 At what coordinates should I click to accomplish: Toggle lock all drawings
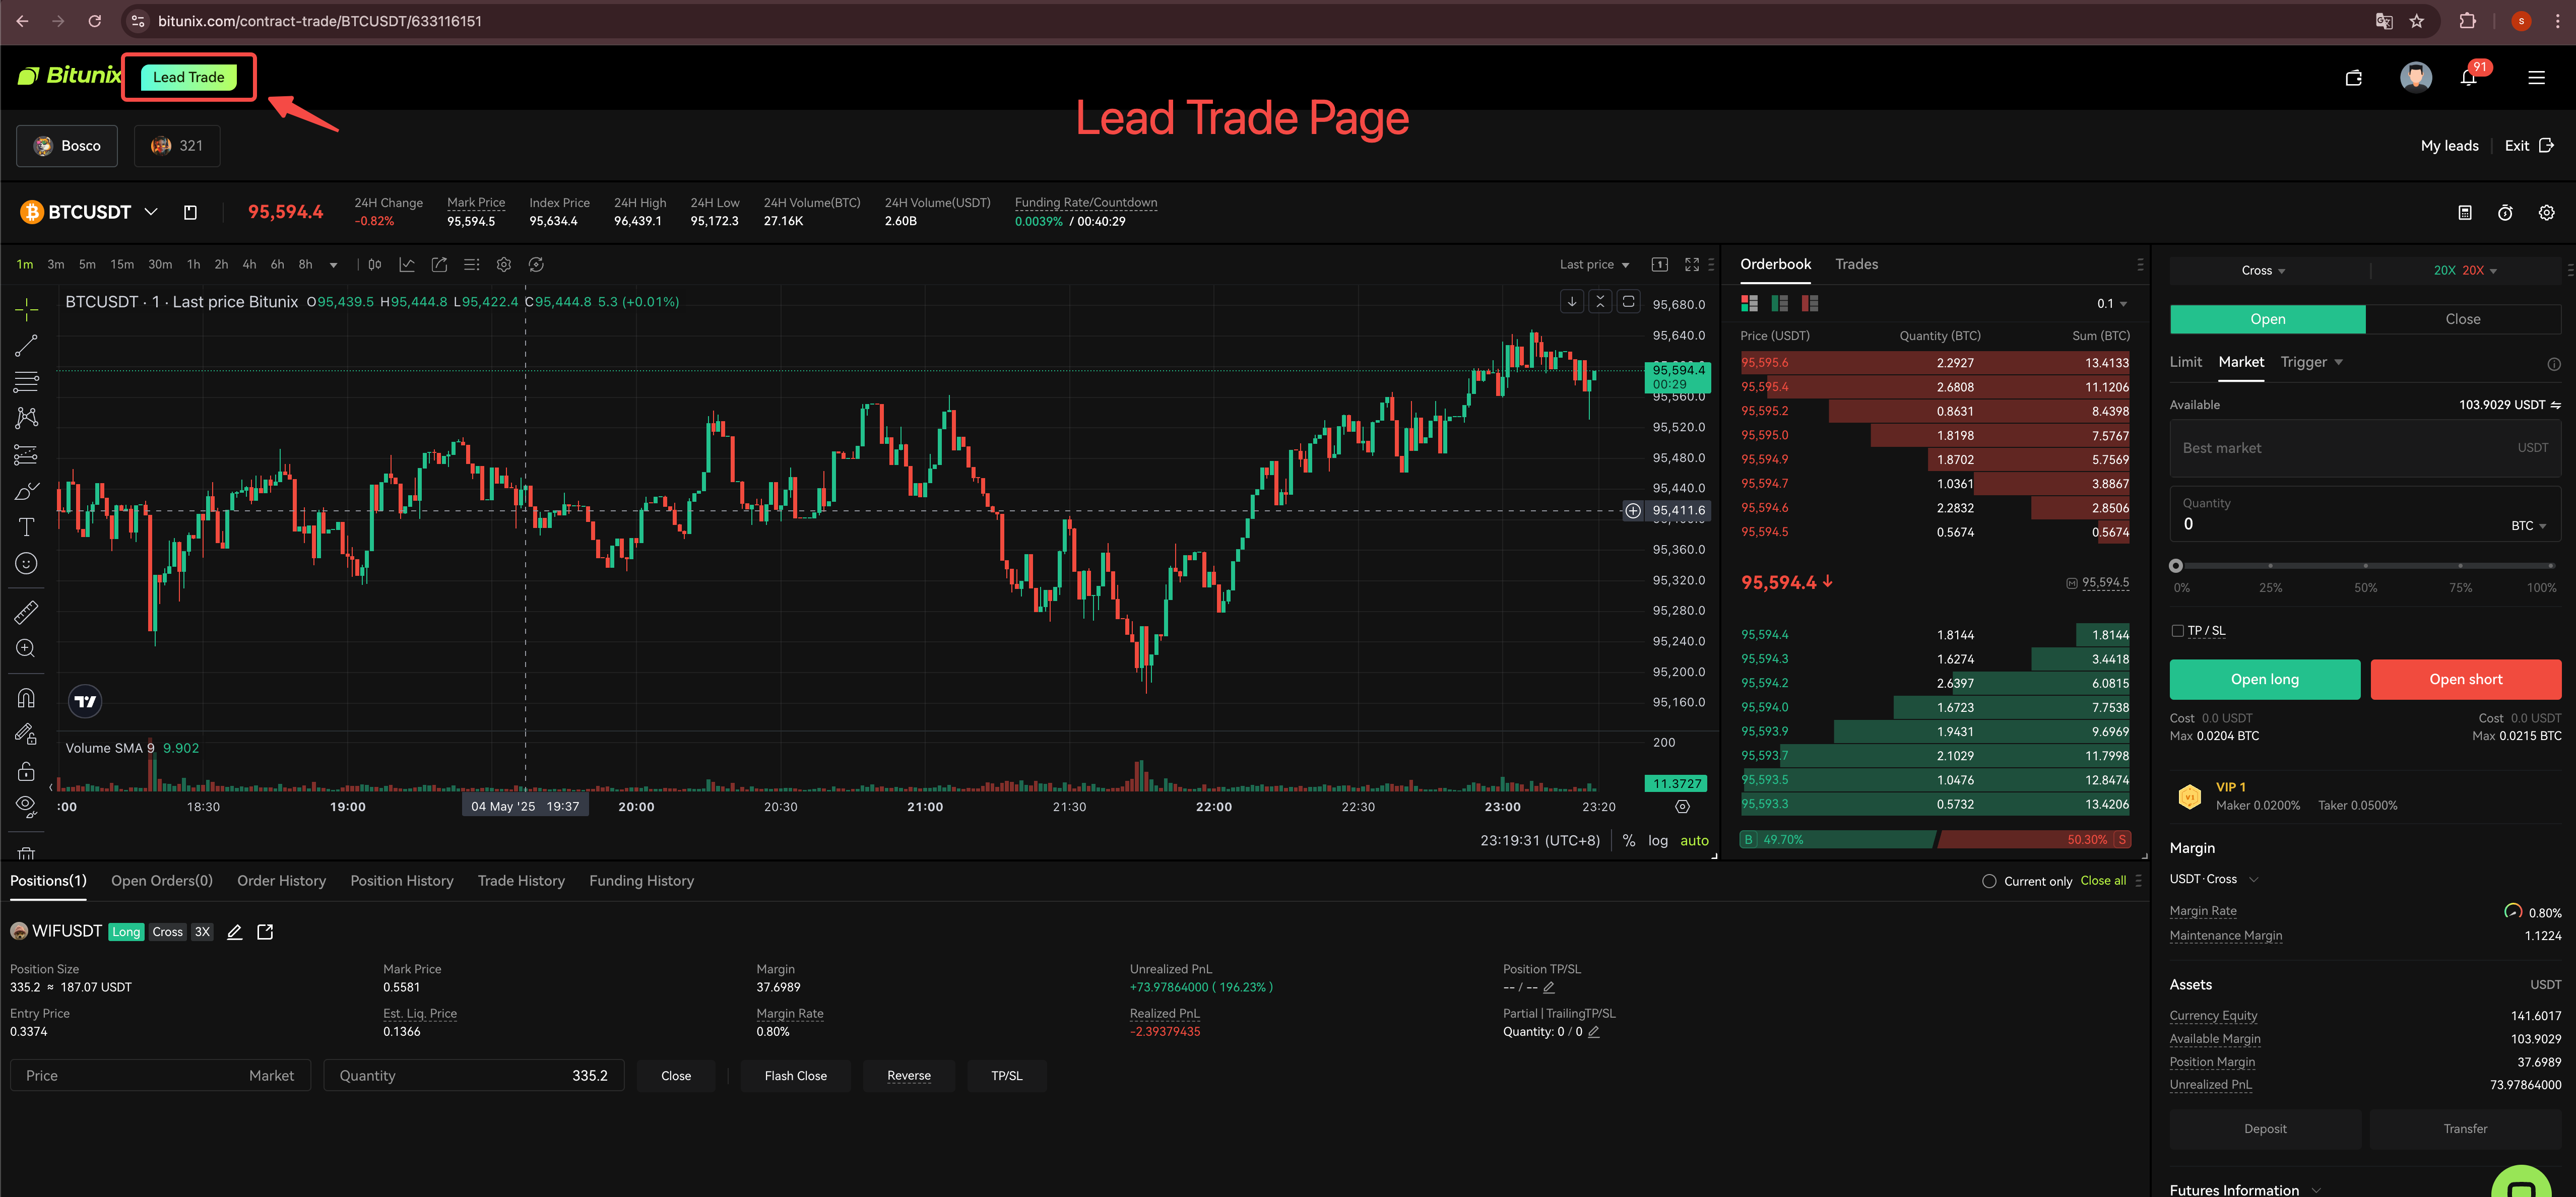click(27, 771)
